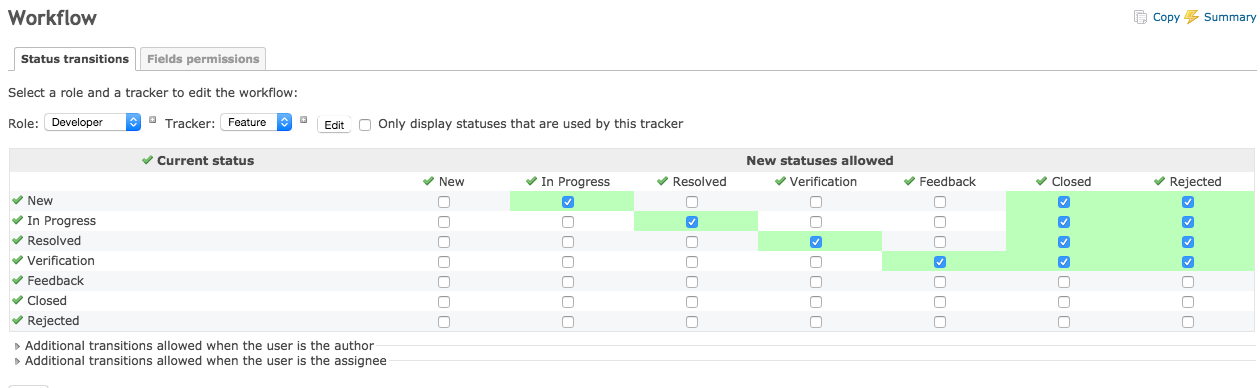This screenshot has width=1260, height=388.
Task: Click the lightning Summary icon
Action: tap(1191, 17)
